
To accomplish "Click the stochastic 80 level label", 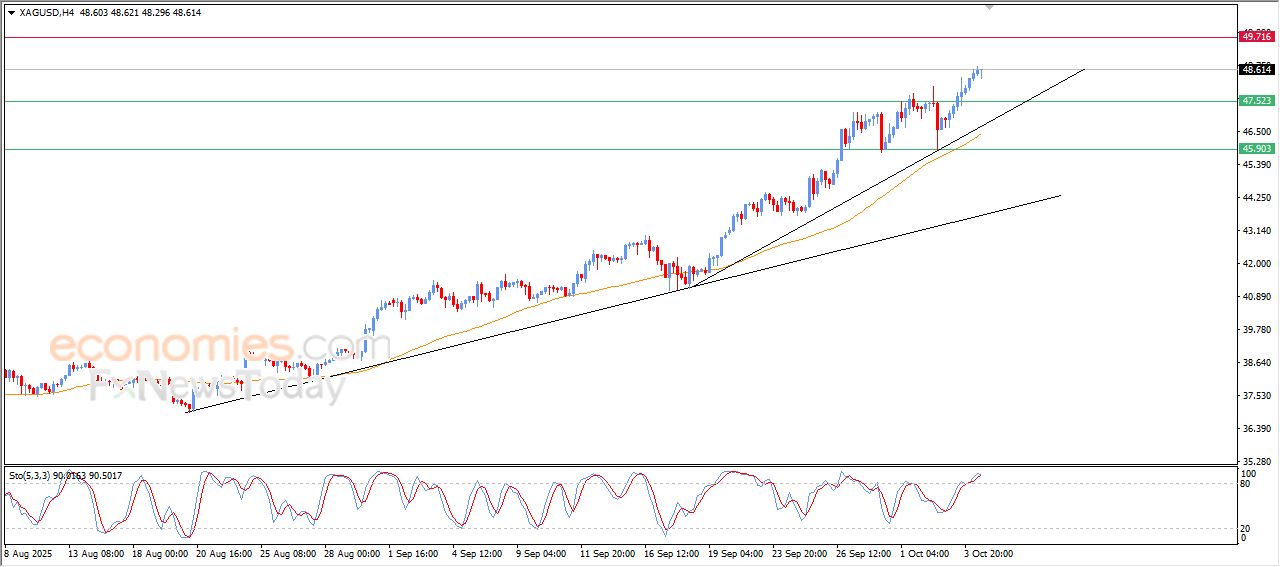I will (1246, 484).
